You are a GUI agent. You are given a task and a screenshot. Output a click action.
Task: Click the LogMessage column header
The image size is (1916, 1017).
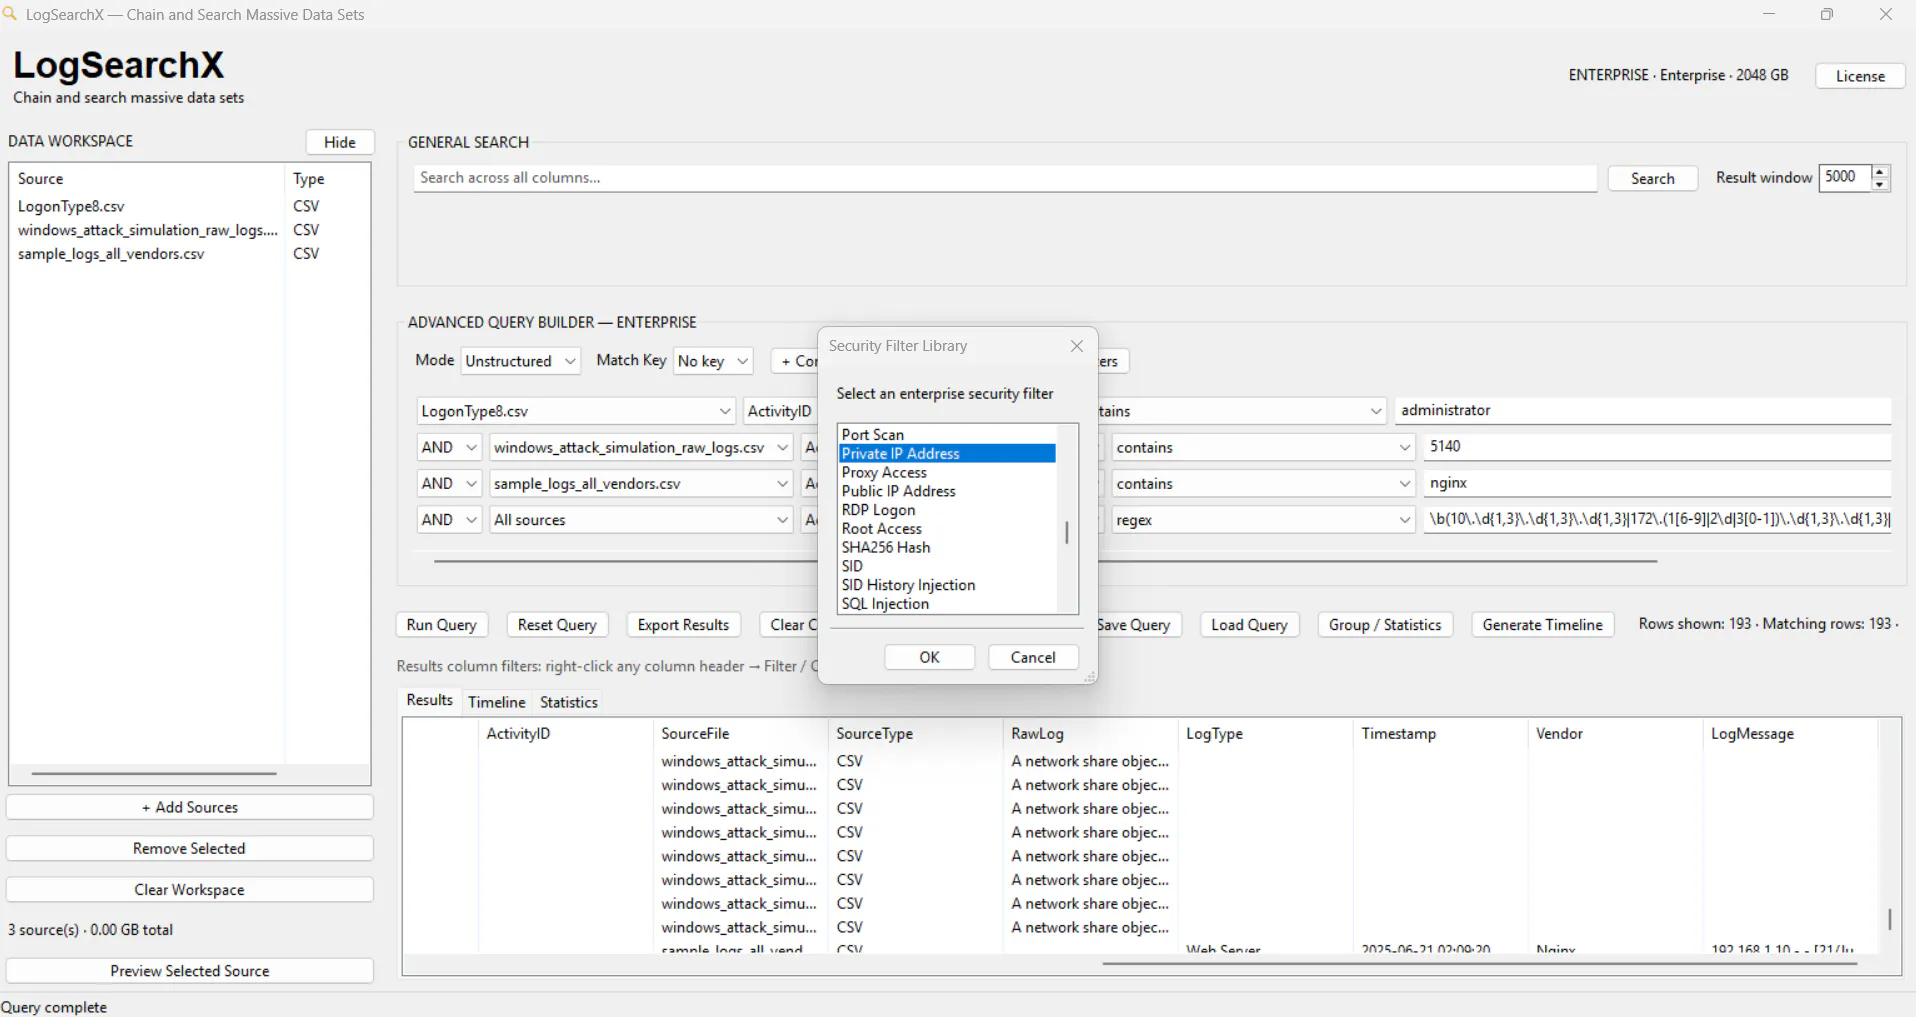coord(1790,734)
